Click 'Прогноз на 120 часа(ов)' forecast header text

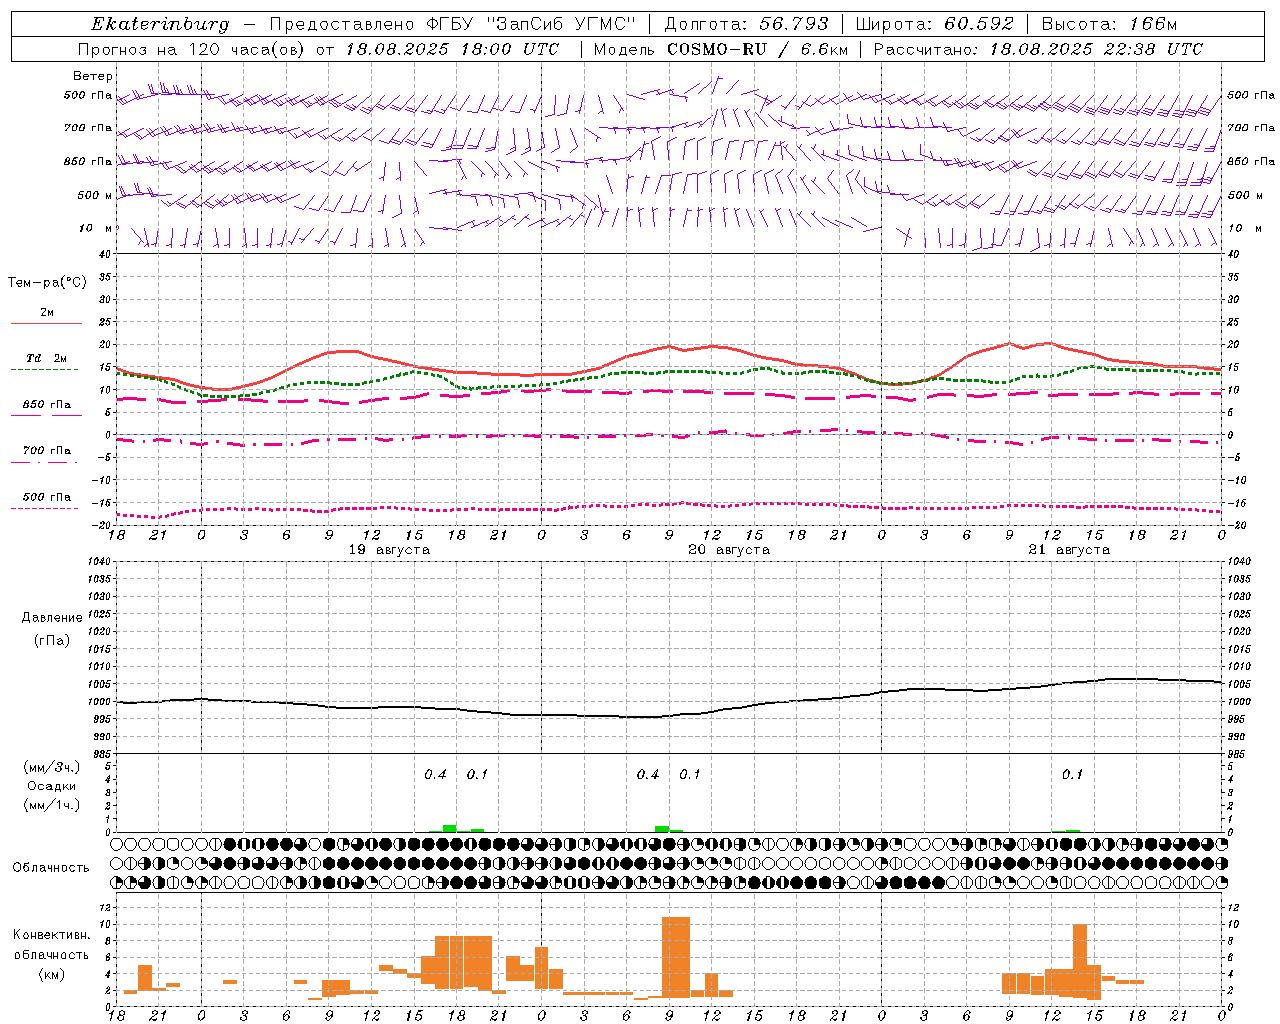193,49
